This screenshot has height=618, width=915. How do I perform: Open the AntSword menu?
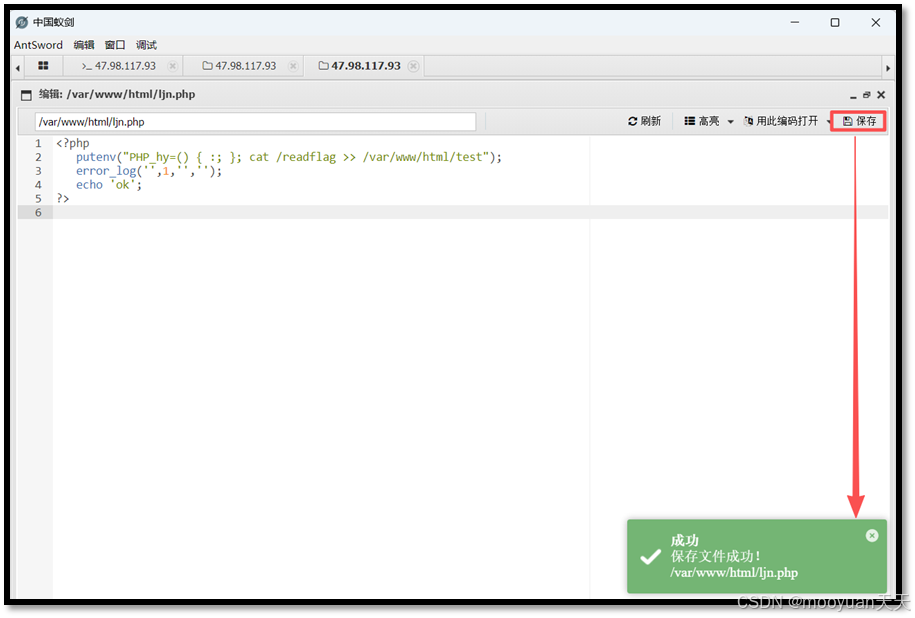pyautogui.click(x=38, y=45)
